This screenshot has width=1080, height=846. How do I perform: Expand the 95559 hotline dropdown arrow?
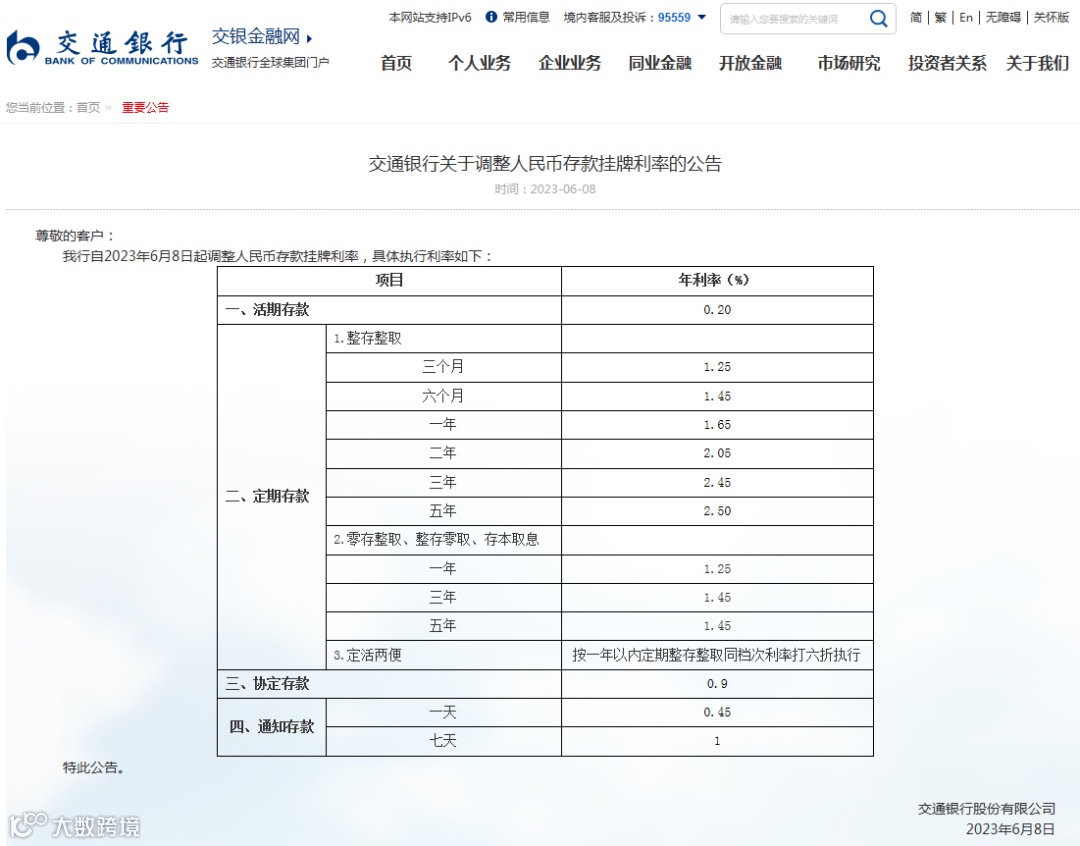tap(702, 17)
